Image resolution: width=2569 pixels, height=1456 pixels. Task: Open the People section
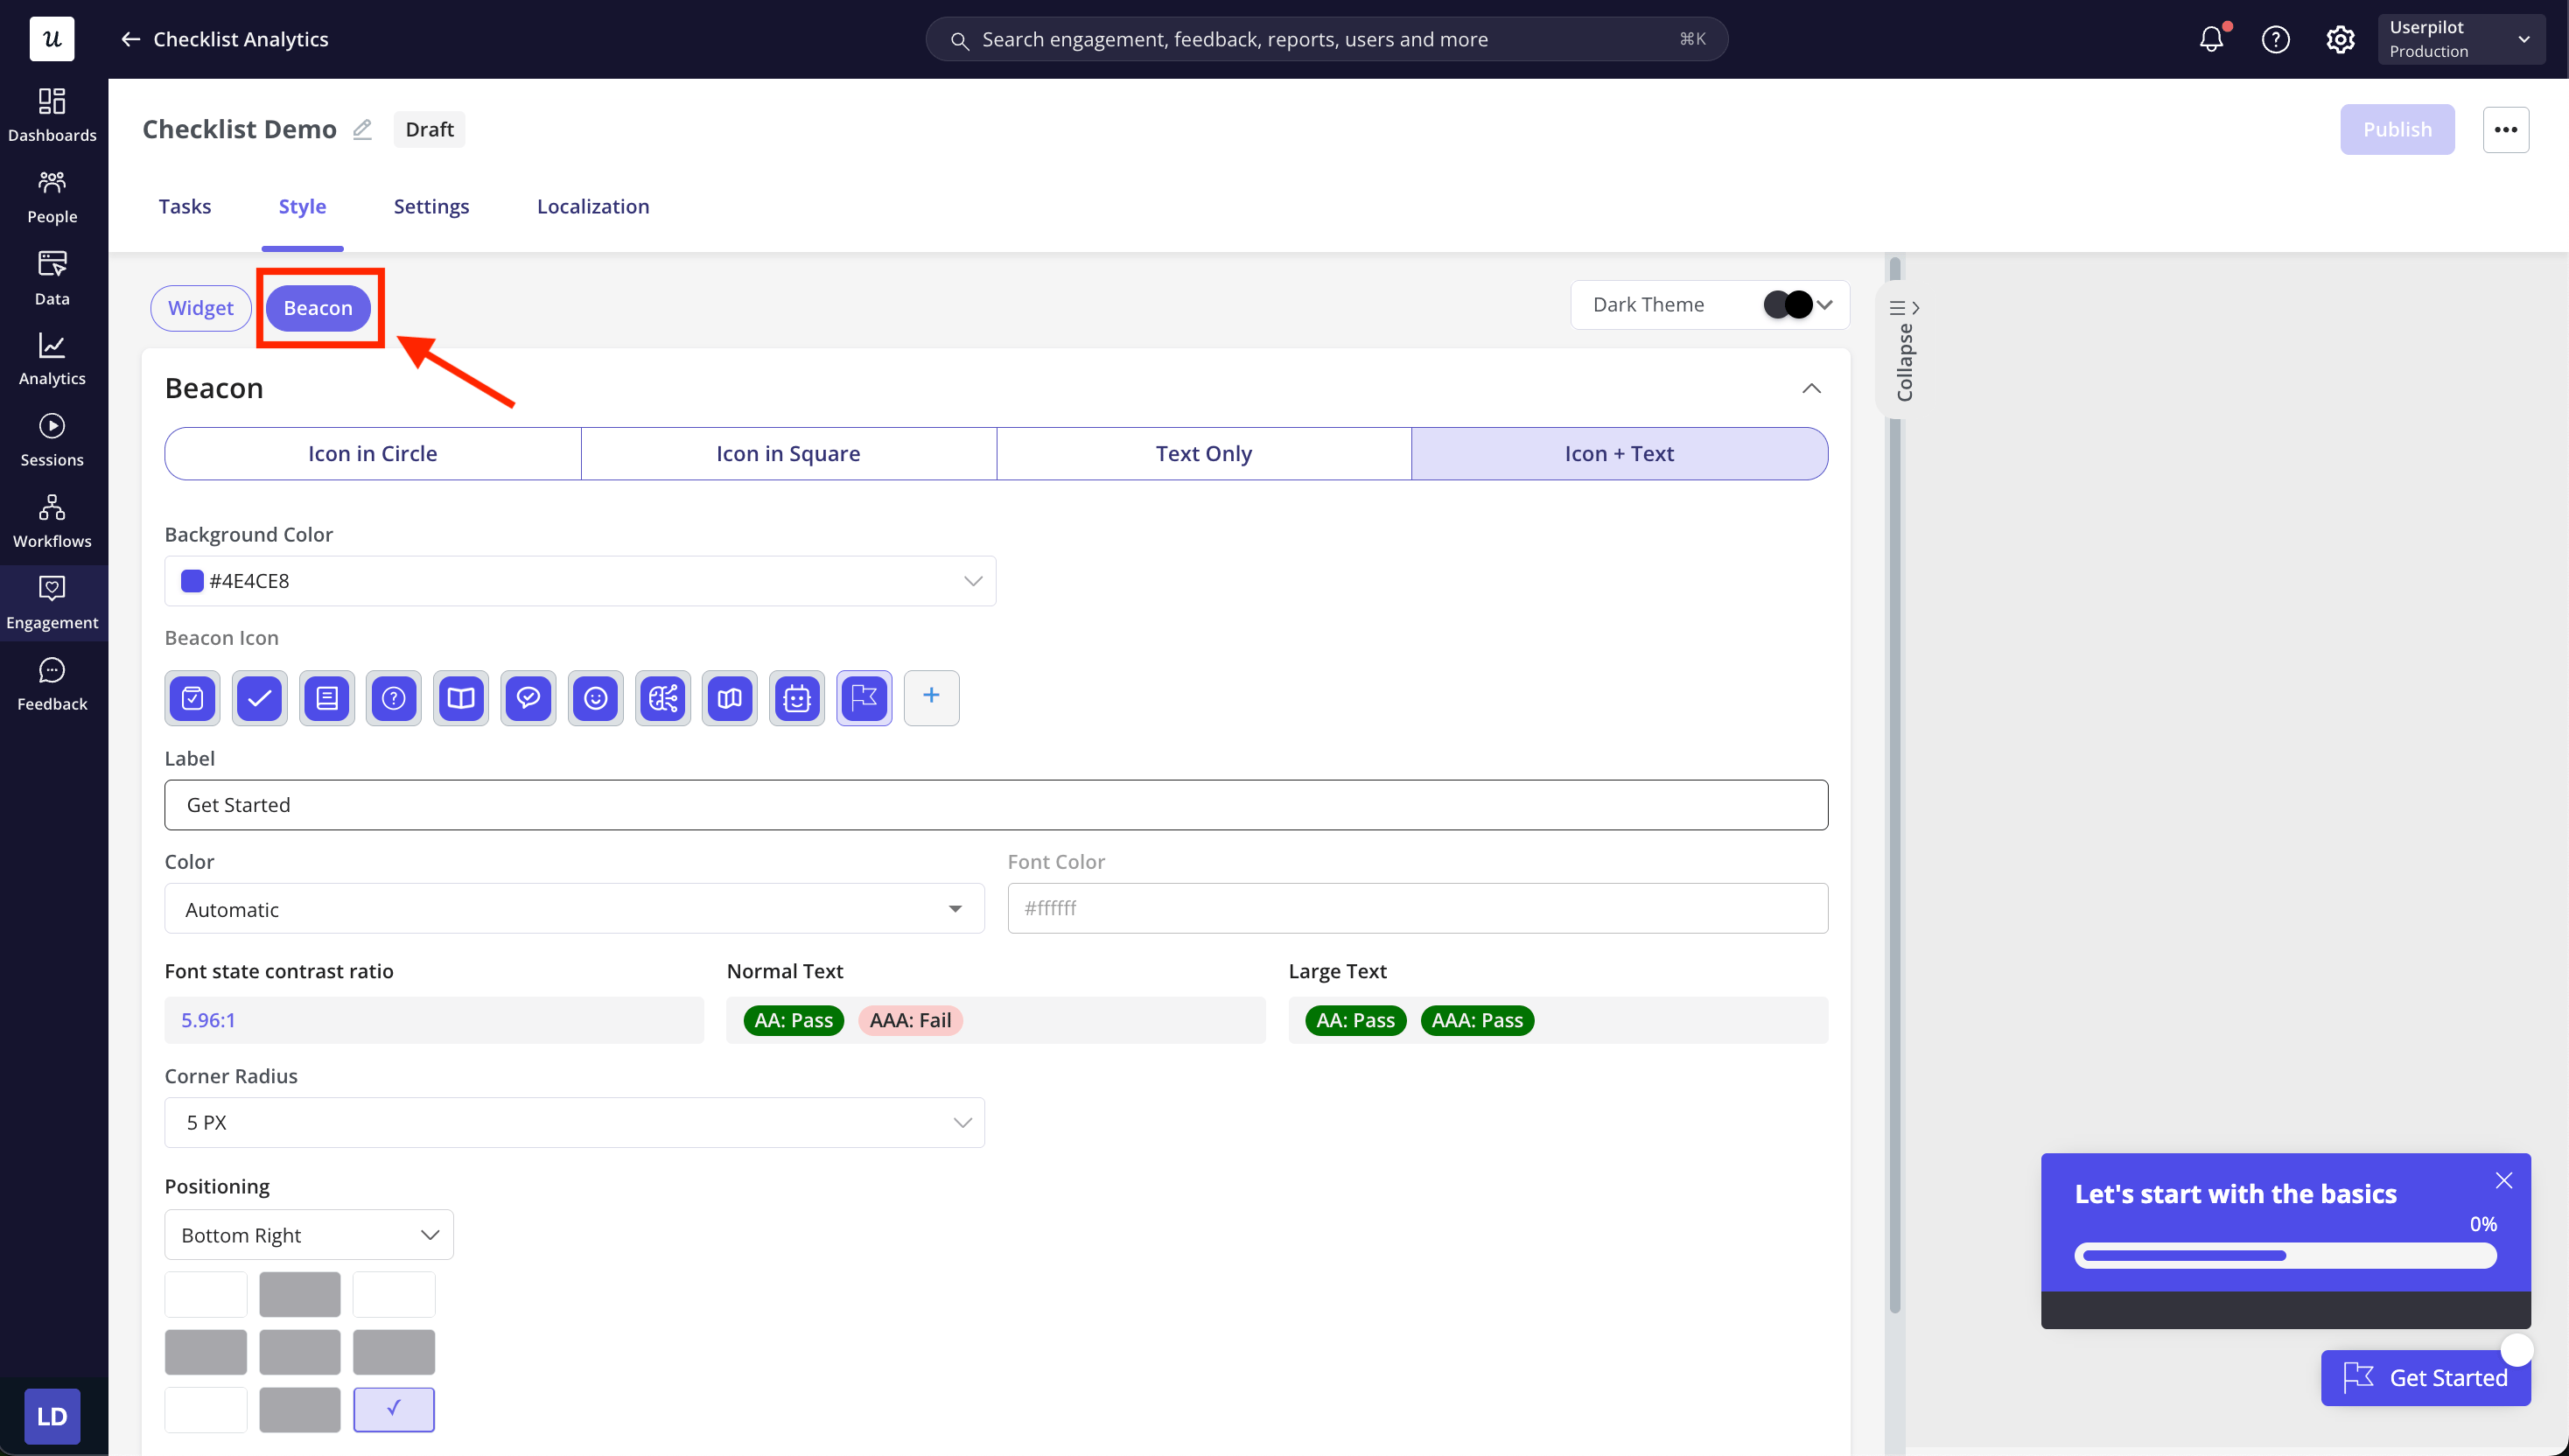coord(52,197)
